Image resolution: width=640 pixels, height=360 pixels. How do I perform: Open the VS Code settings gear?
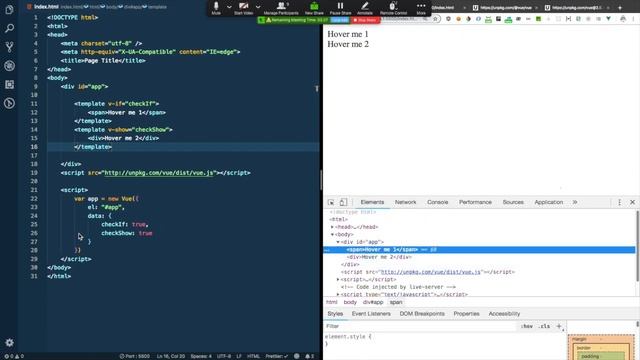(x=9, y=342)
